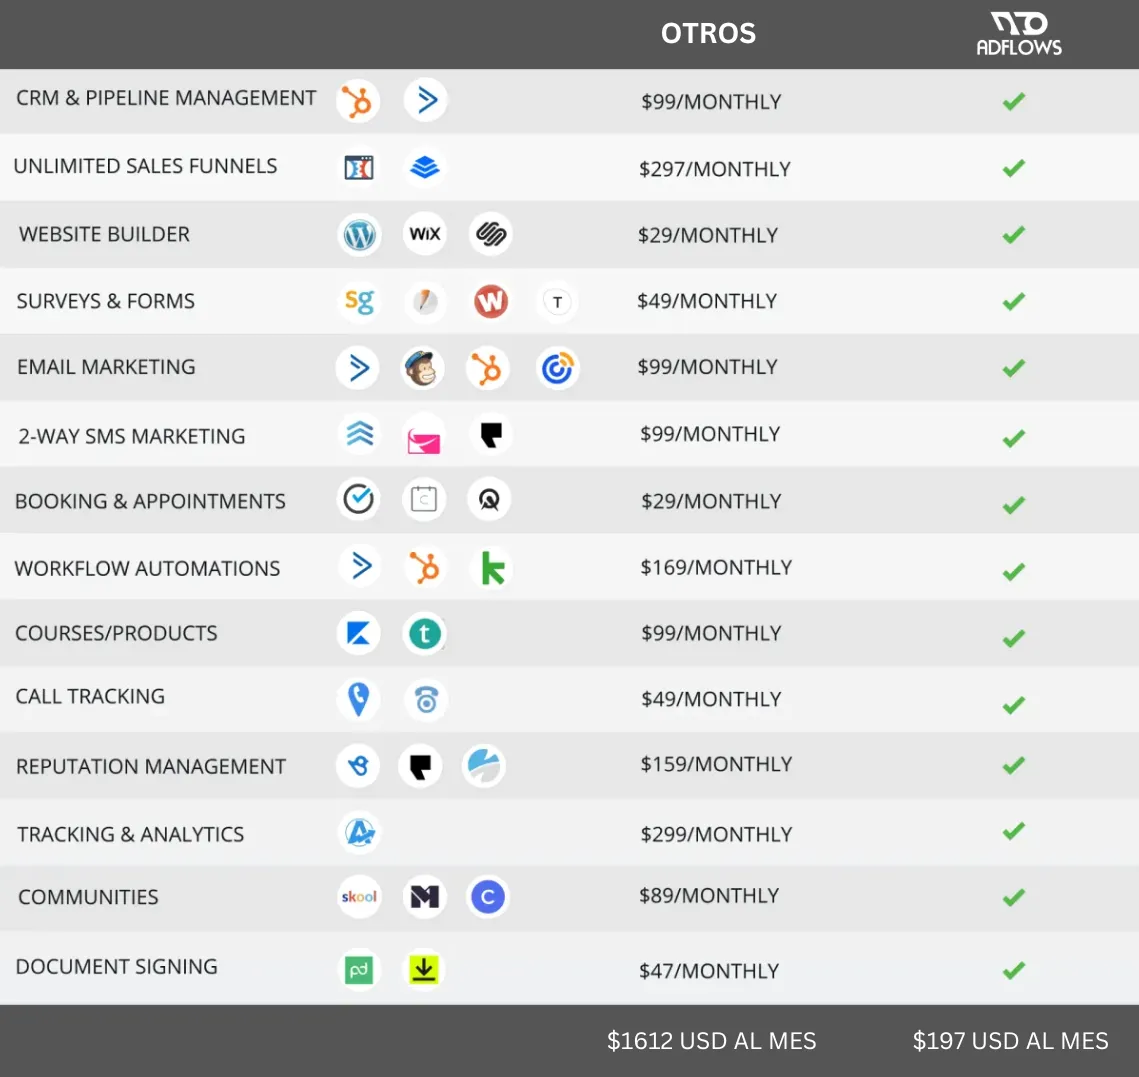Click the green PandaDoc icon

[x=359, y=969]
